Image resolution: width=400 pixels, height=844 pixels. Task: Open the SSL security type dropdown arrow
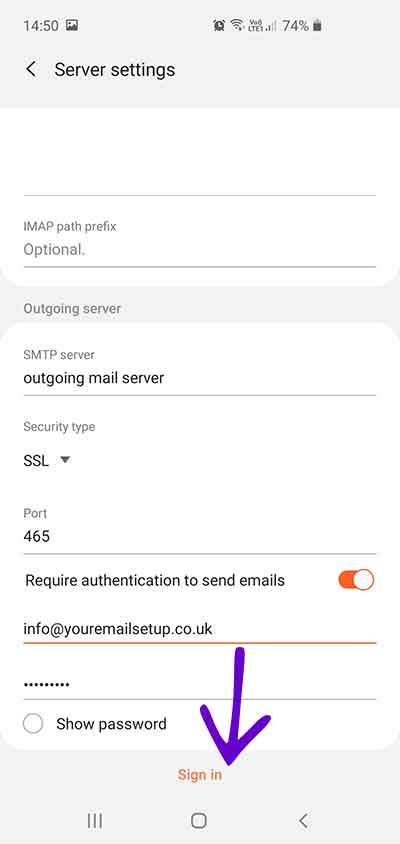65,460
